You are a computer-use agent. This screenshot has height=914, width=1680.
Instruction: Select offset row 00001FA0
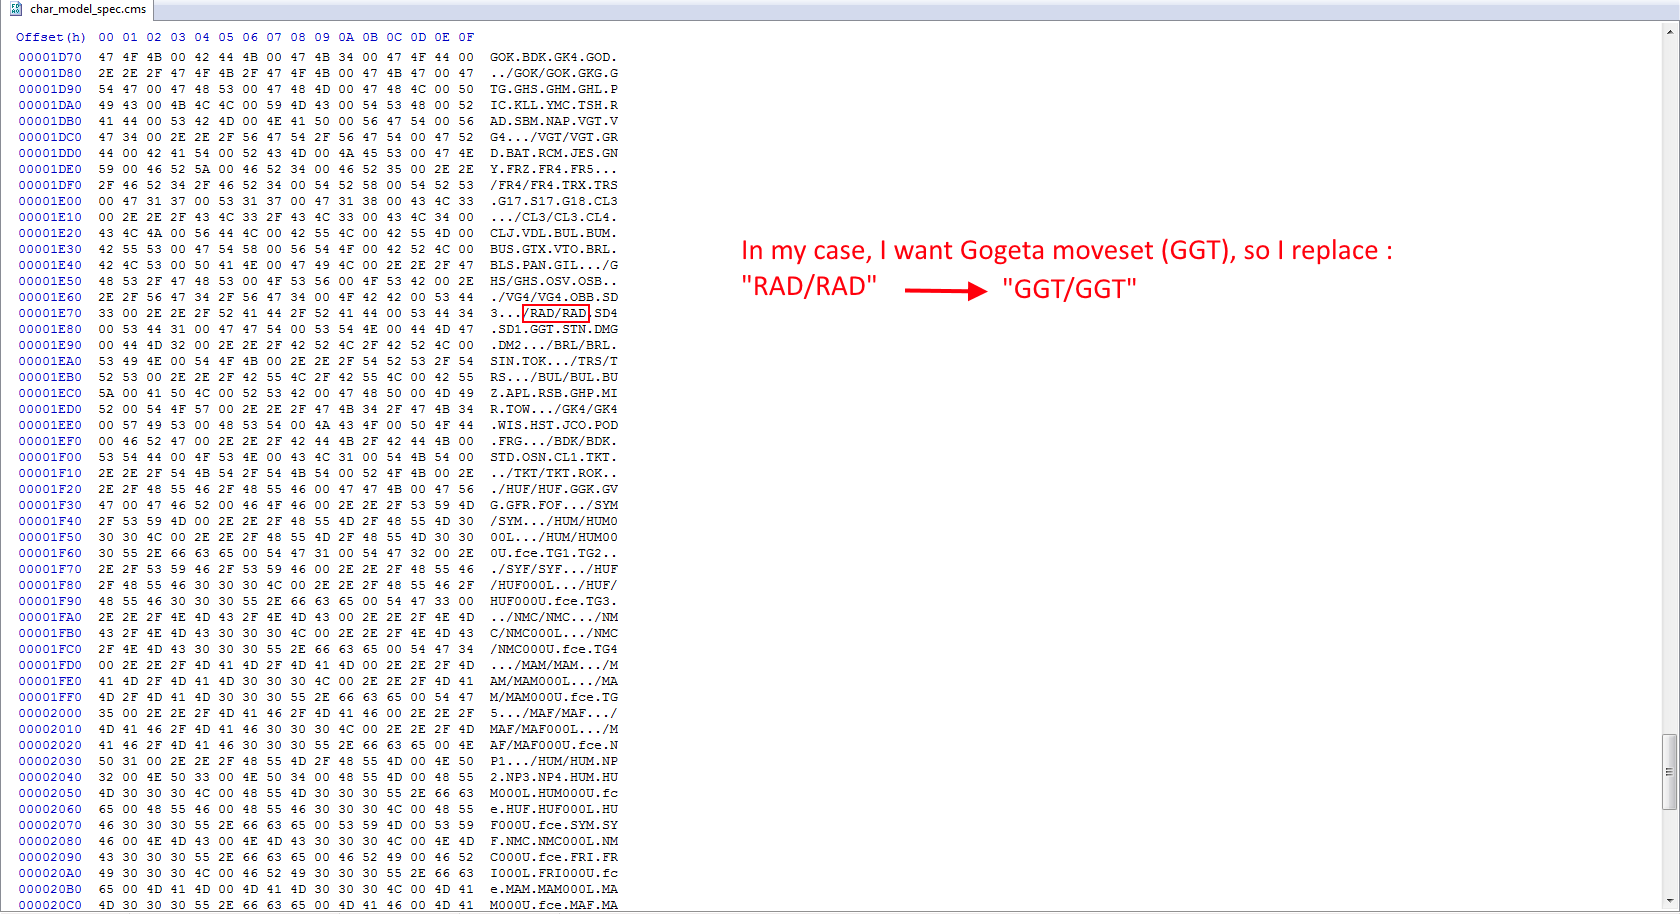[50, 617]
